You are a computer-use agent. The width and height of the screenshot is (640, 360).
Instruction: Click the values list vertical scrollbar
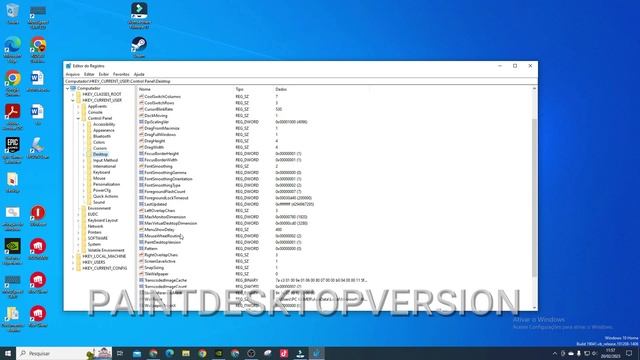coord(534,198)
